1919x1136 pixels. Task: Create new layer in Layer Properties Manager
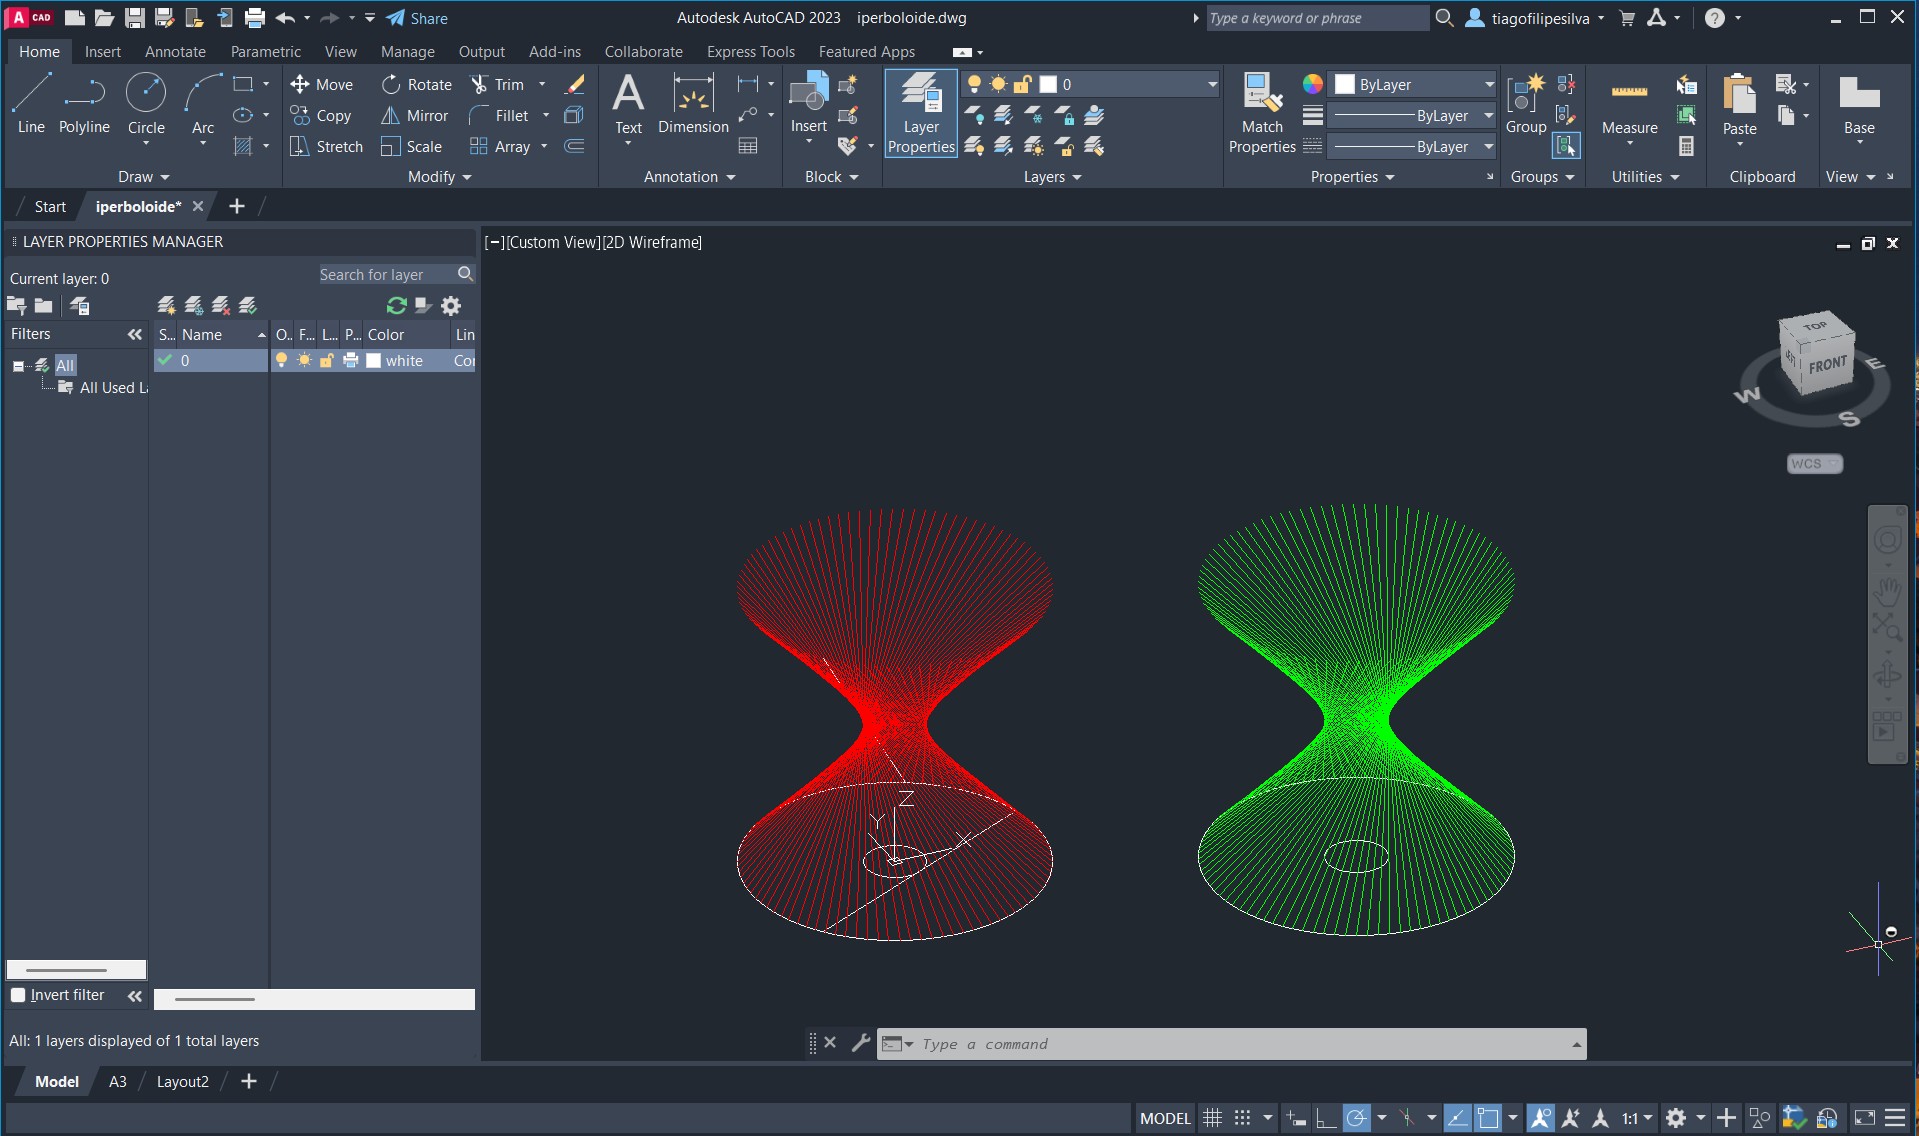167,306
